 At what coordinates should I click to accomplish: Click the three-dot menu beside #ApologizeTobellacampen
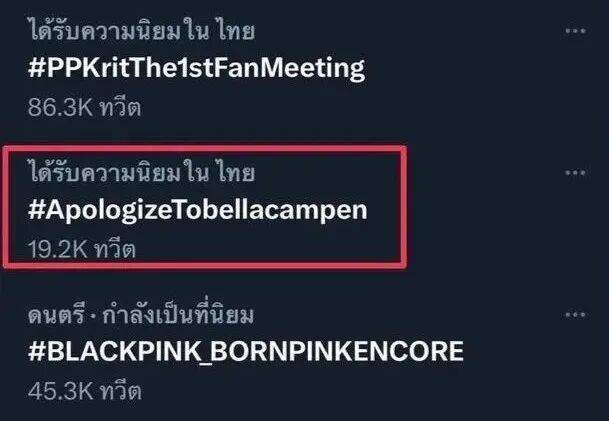tap(573, 173)
